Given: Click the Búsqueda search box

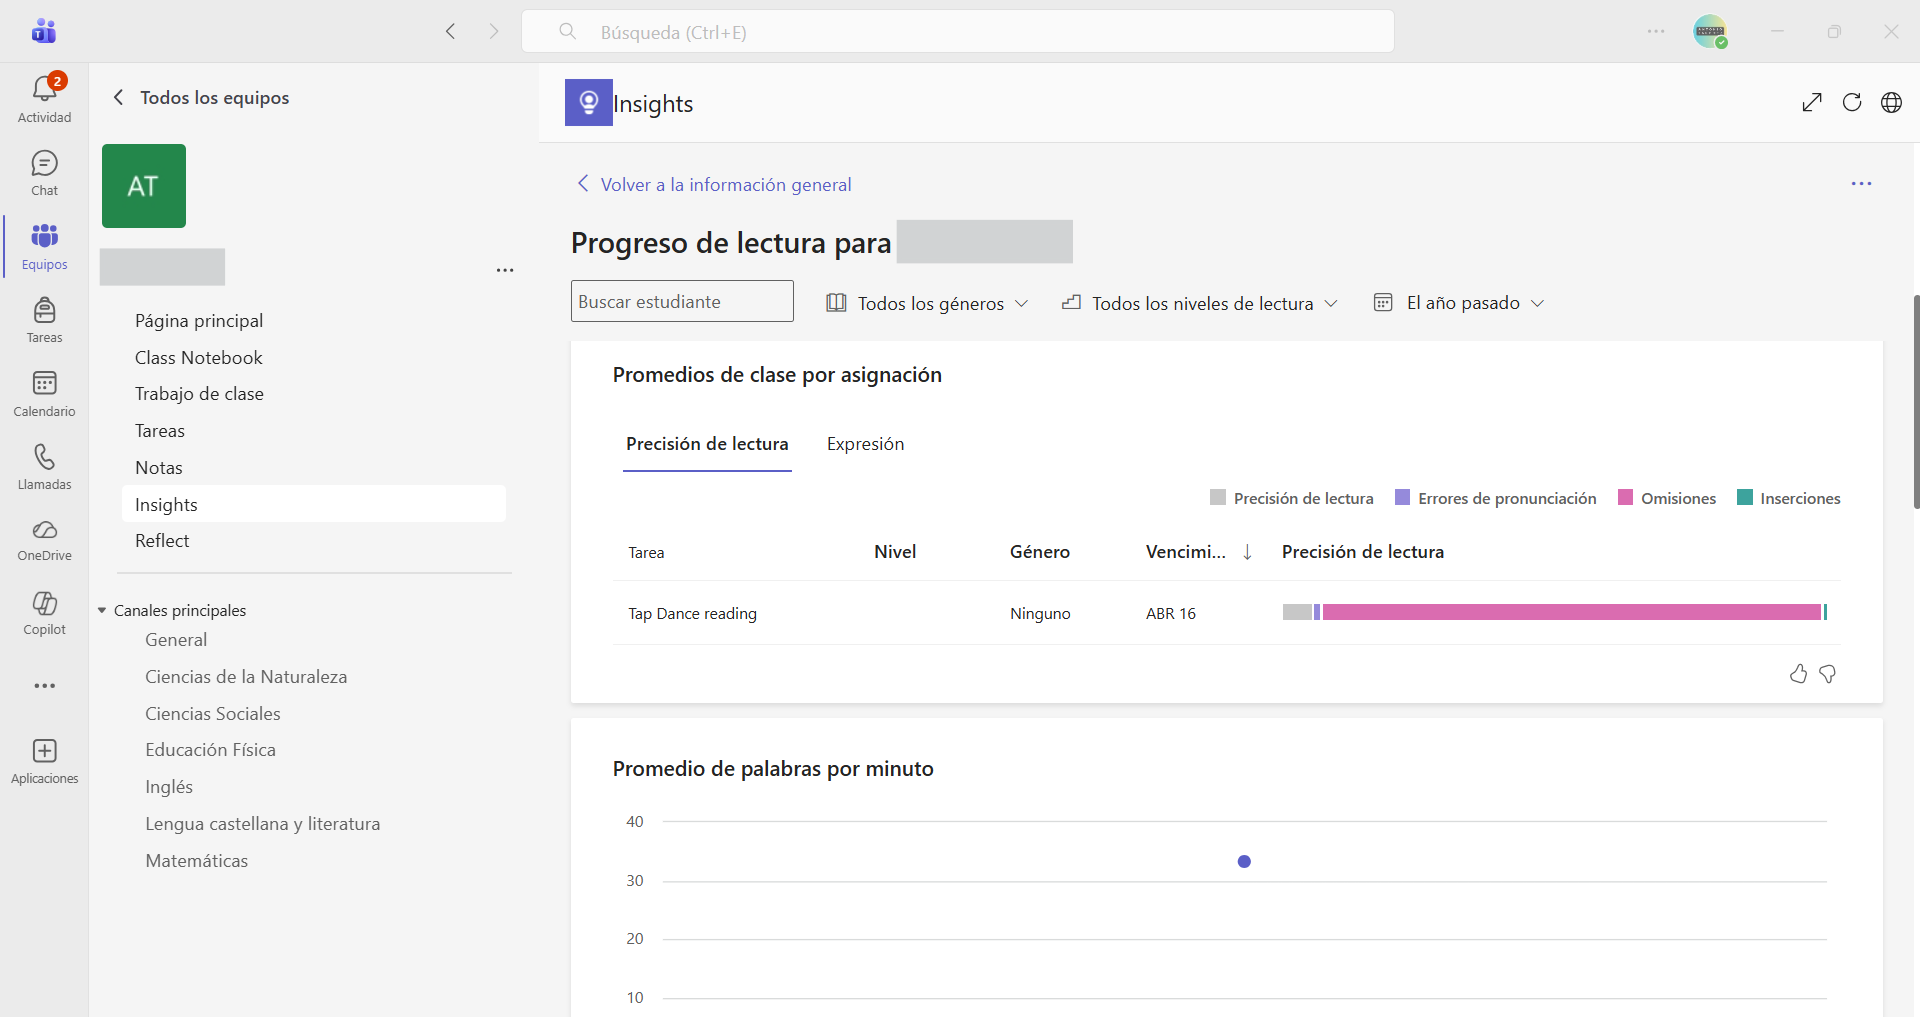Looking at the screenshot, I should click(x=958, y=31).
